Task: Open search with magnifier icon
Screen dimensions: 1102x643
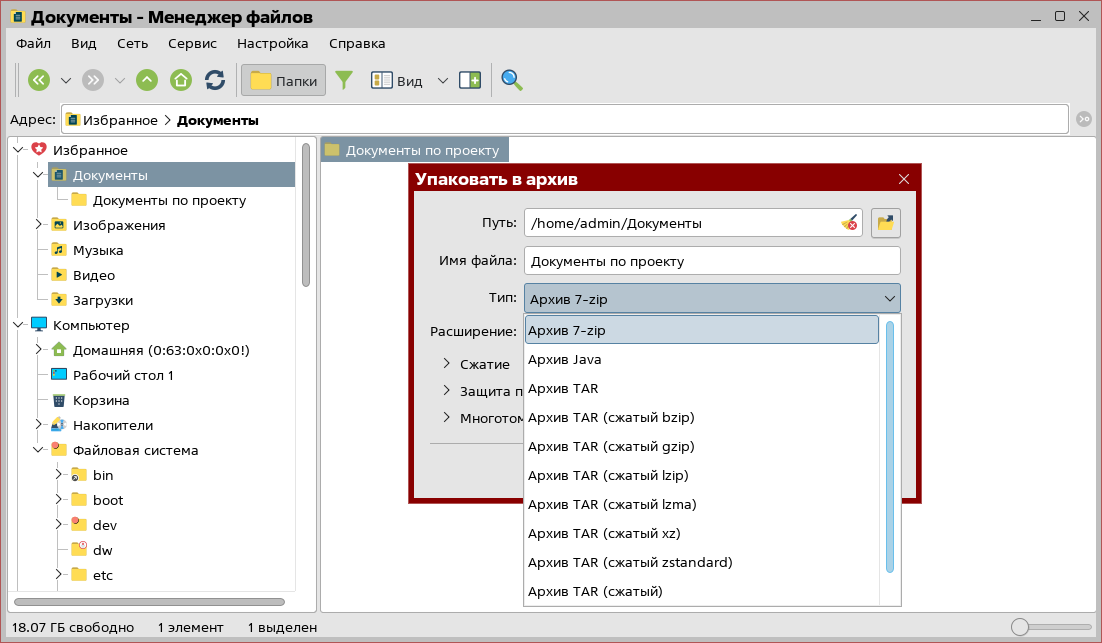Action: click(x=512, y=80)
